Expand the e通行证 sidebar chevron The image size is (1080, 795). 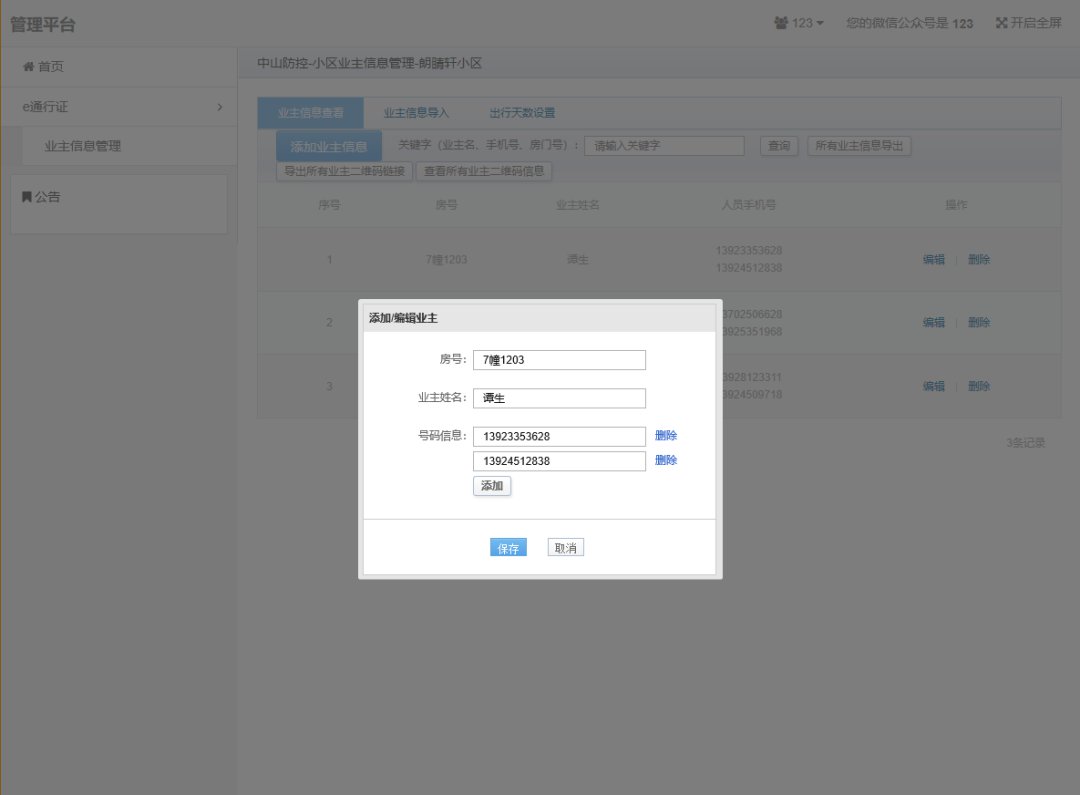tap(219, 106)
